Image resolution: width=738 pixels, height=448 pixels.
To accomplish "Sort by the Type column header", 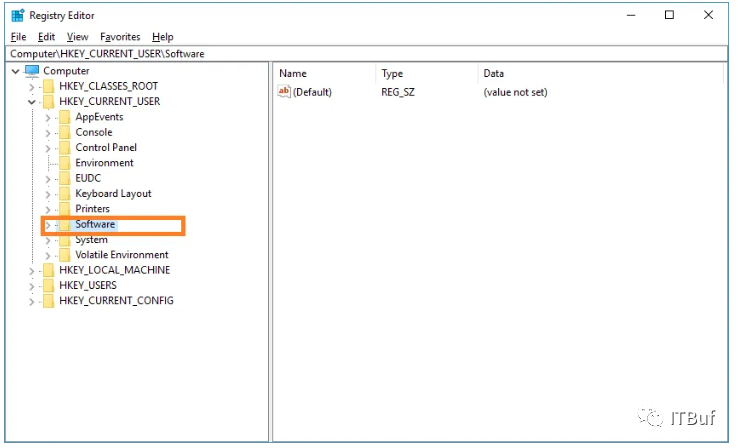I will click(x=426, y=73).
